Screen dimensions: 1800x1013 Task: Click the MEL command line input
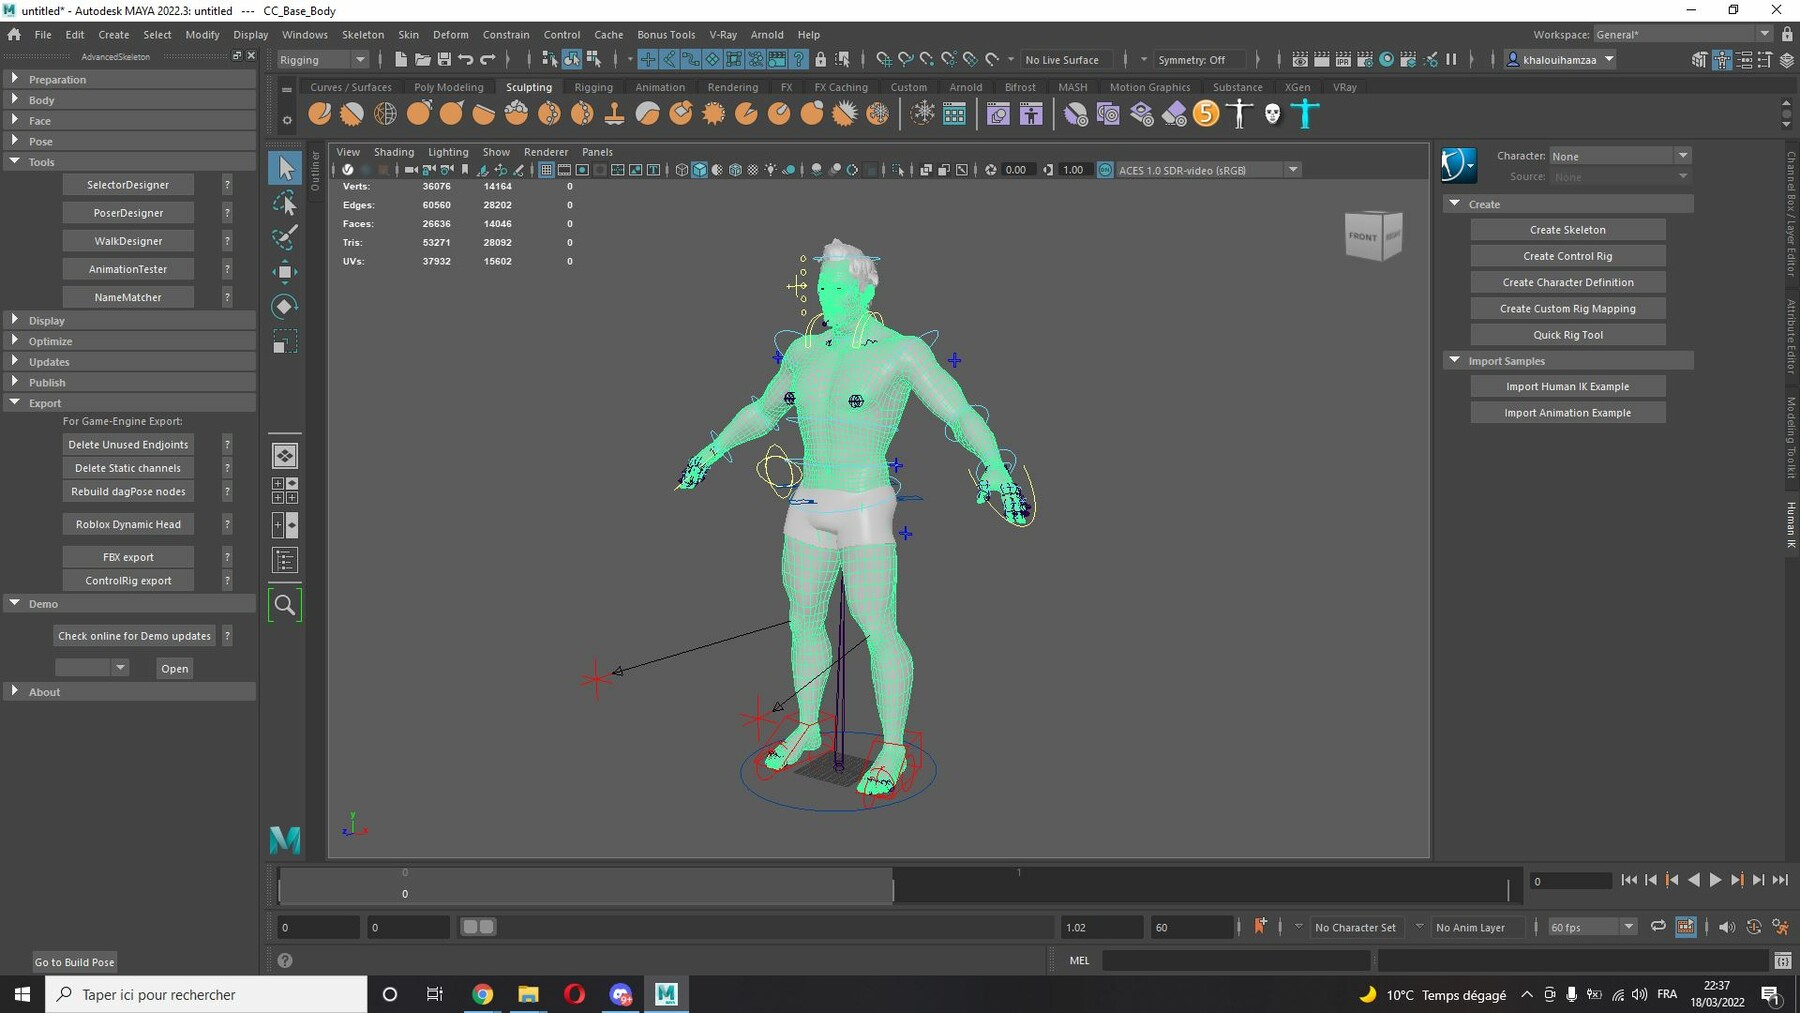(1235, 961)
